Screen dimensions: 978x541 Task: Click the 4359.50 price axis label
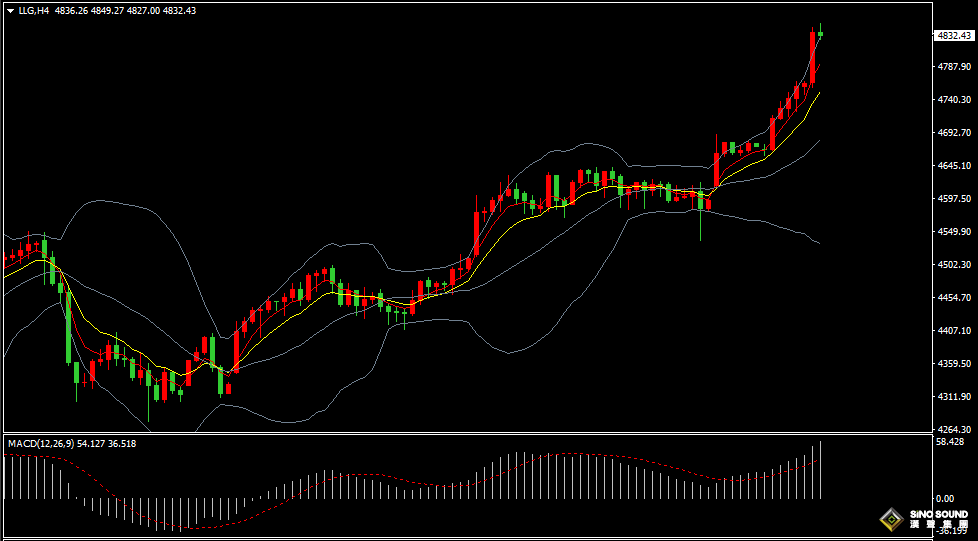(953, 364)
